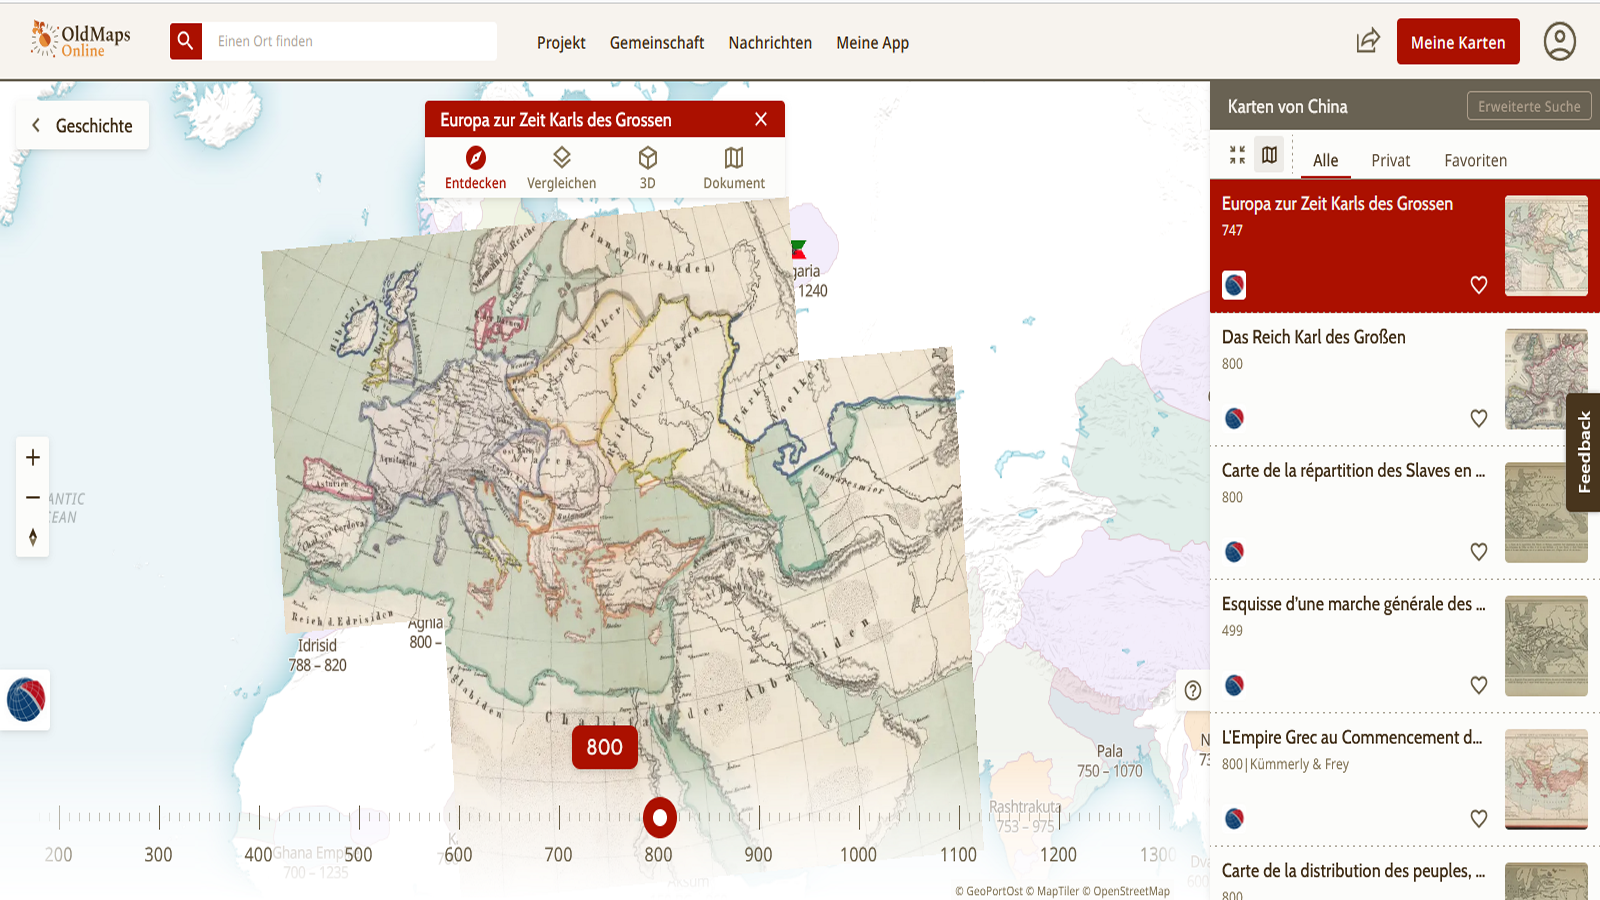
Task: Click globe badge on Esquisse d'une marche card
Action: pyautogui.click(x=1234, y=685)
